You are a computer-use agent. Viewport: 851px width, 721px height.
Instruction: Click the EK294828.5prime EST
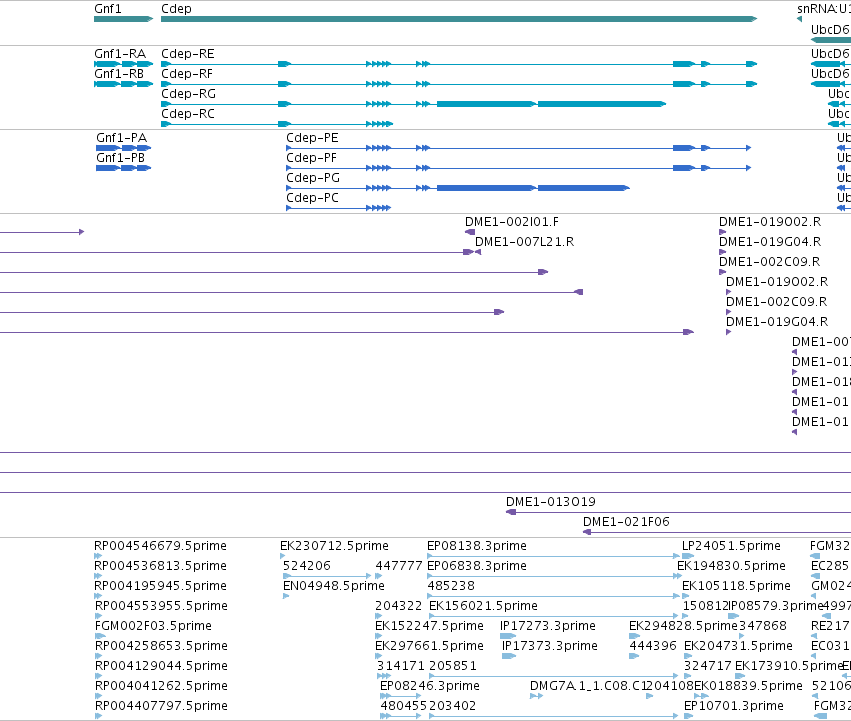(x=683, y=626)
